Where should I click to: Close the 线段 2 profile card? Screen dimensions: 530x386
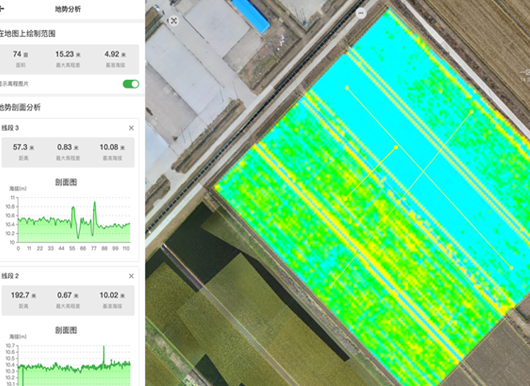pos(131,276)
